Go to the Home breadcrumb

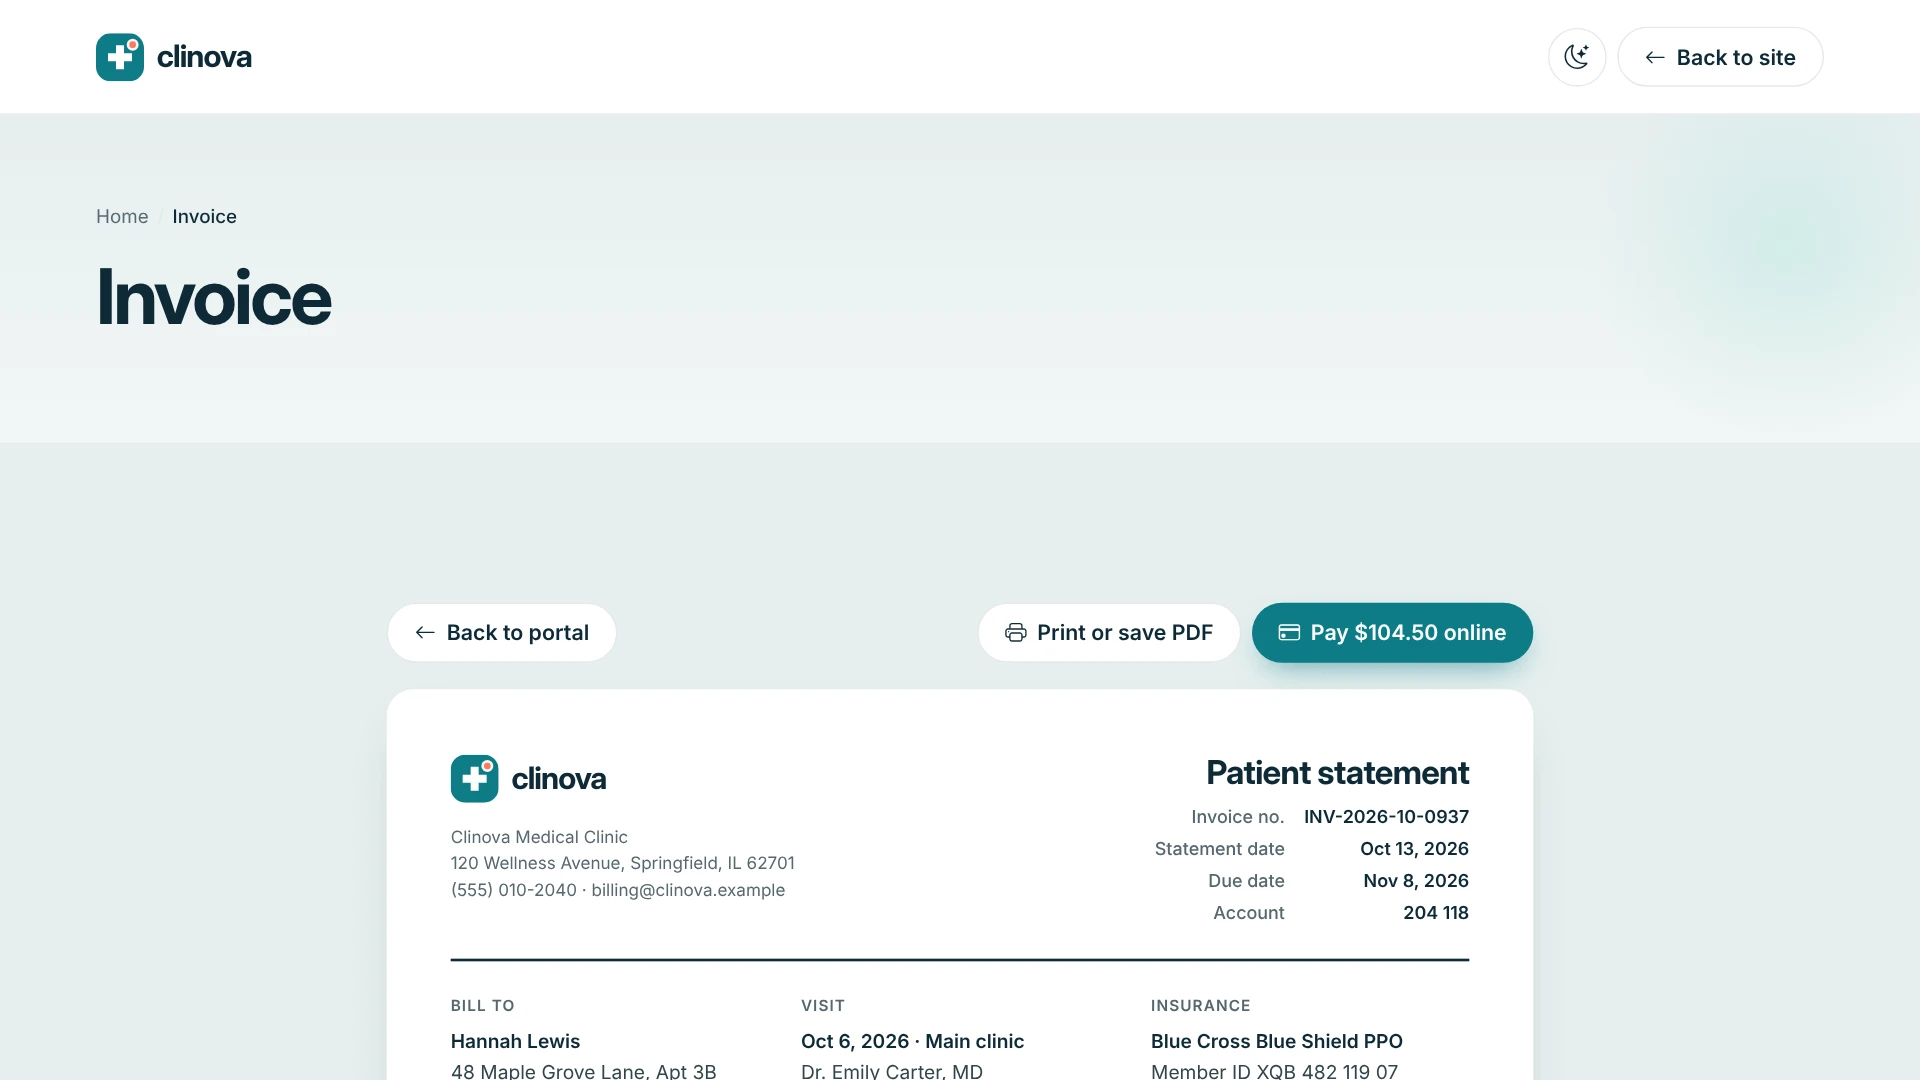pos(122,216)
